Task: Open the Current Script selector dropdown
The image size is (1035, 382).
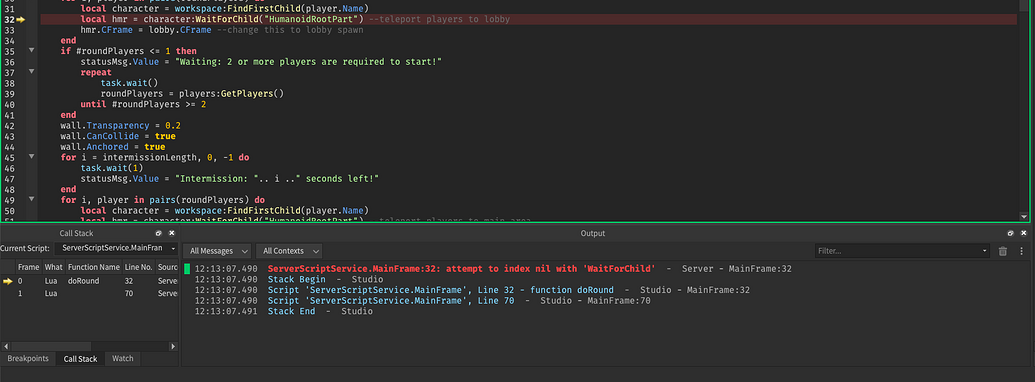Action: 116,248
